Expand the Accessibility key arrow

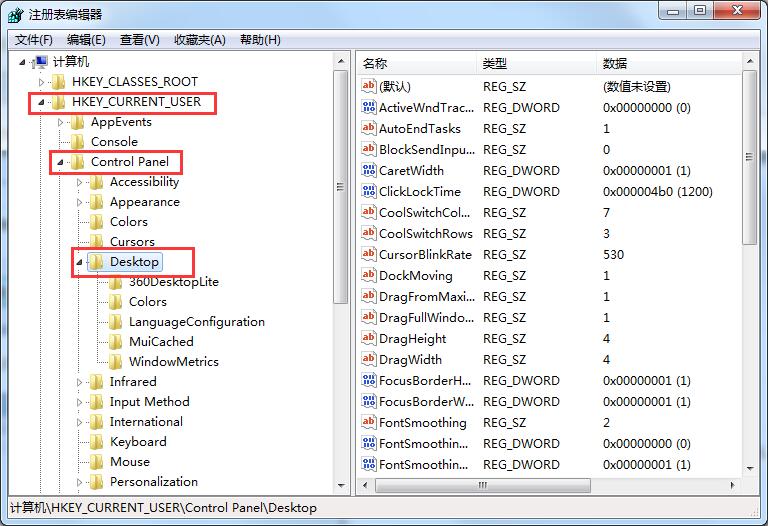coord(80,182)
